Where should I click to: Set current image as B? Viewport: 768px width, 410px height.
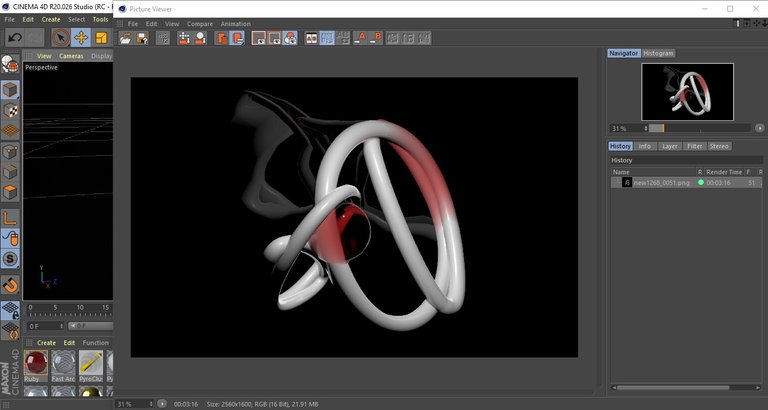[376, 38]
